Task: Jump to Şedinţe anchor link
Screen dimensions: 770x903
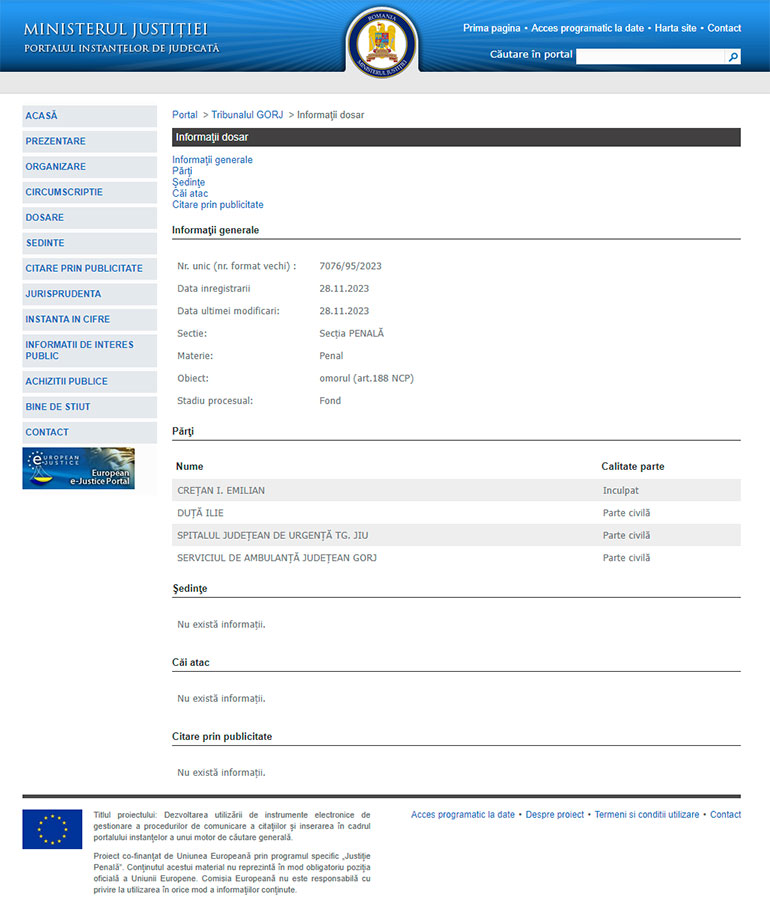Action: (x=188, y=182)
